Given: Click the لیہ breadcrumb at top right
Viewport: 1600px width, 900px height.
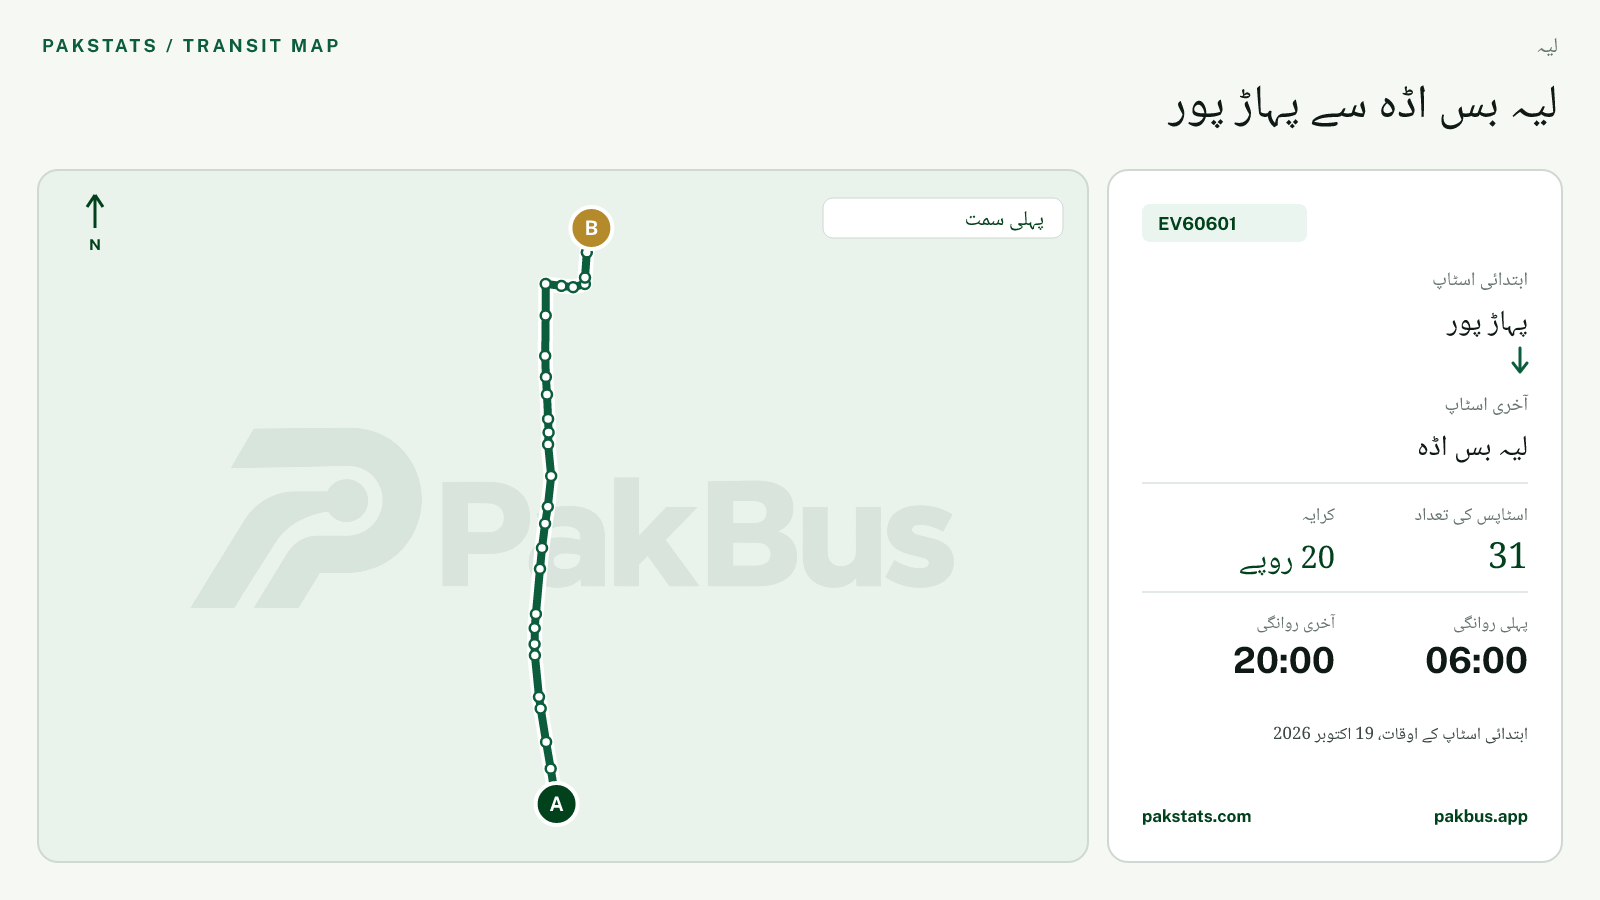Looking at the screenshot, I should [1547, 47].
